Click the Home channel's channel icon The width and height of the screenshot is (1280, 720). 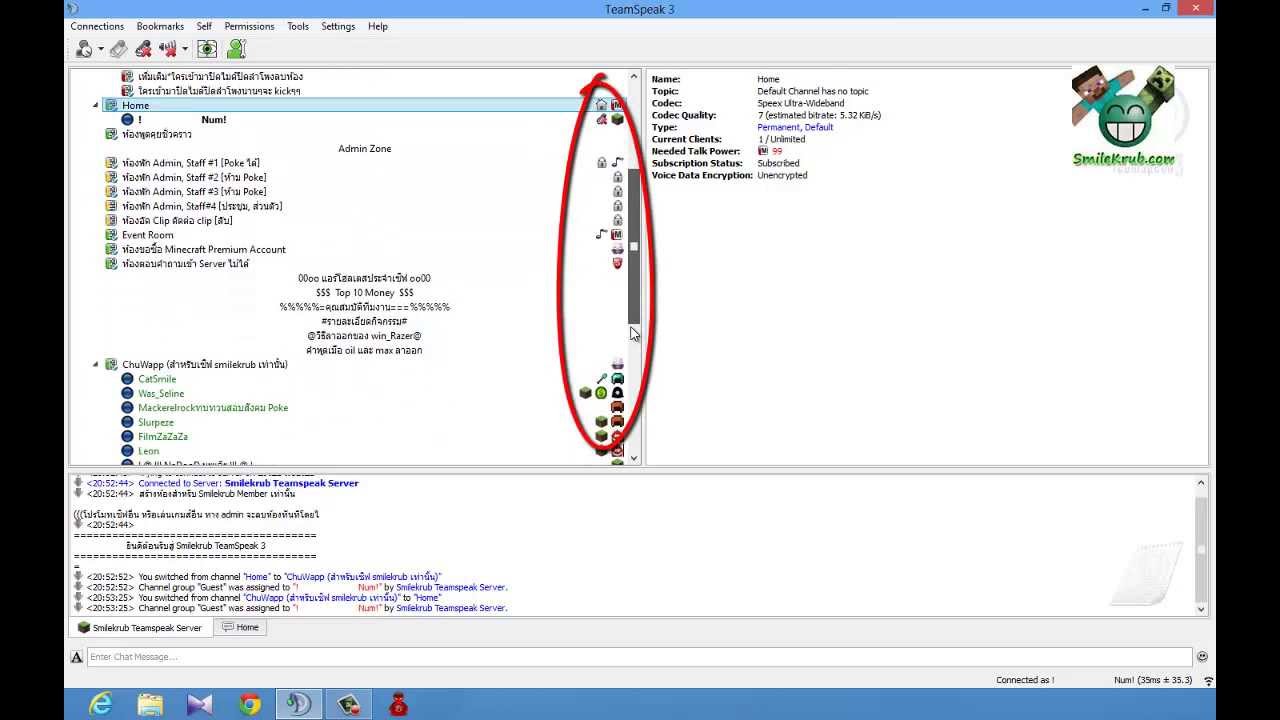pos(112,105)
